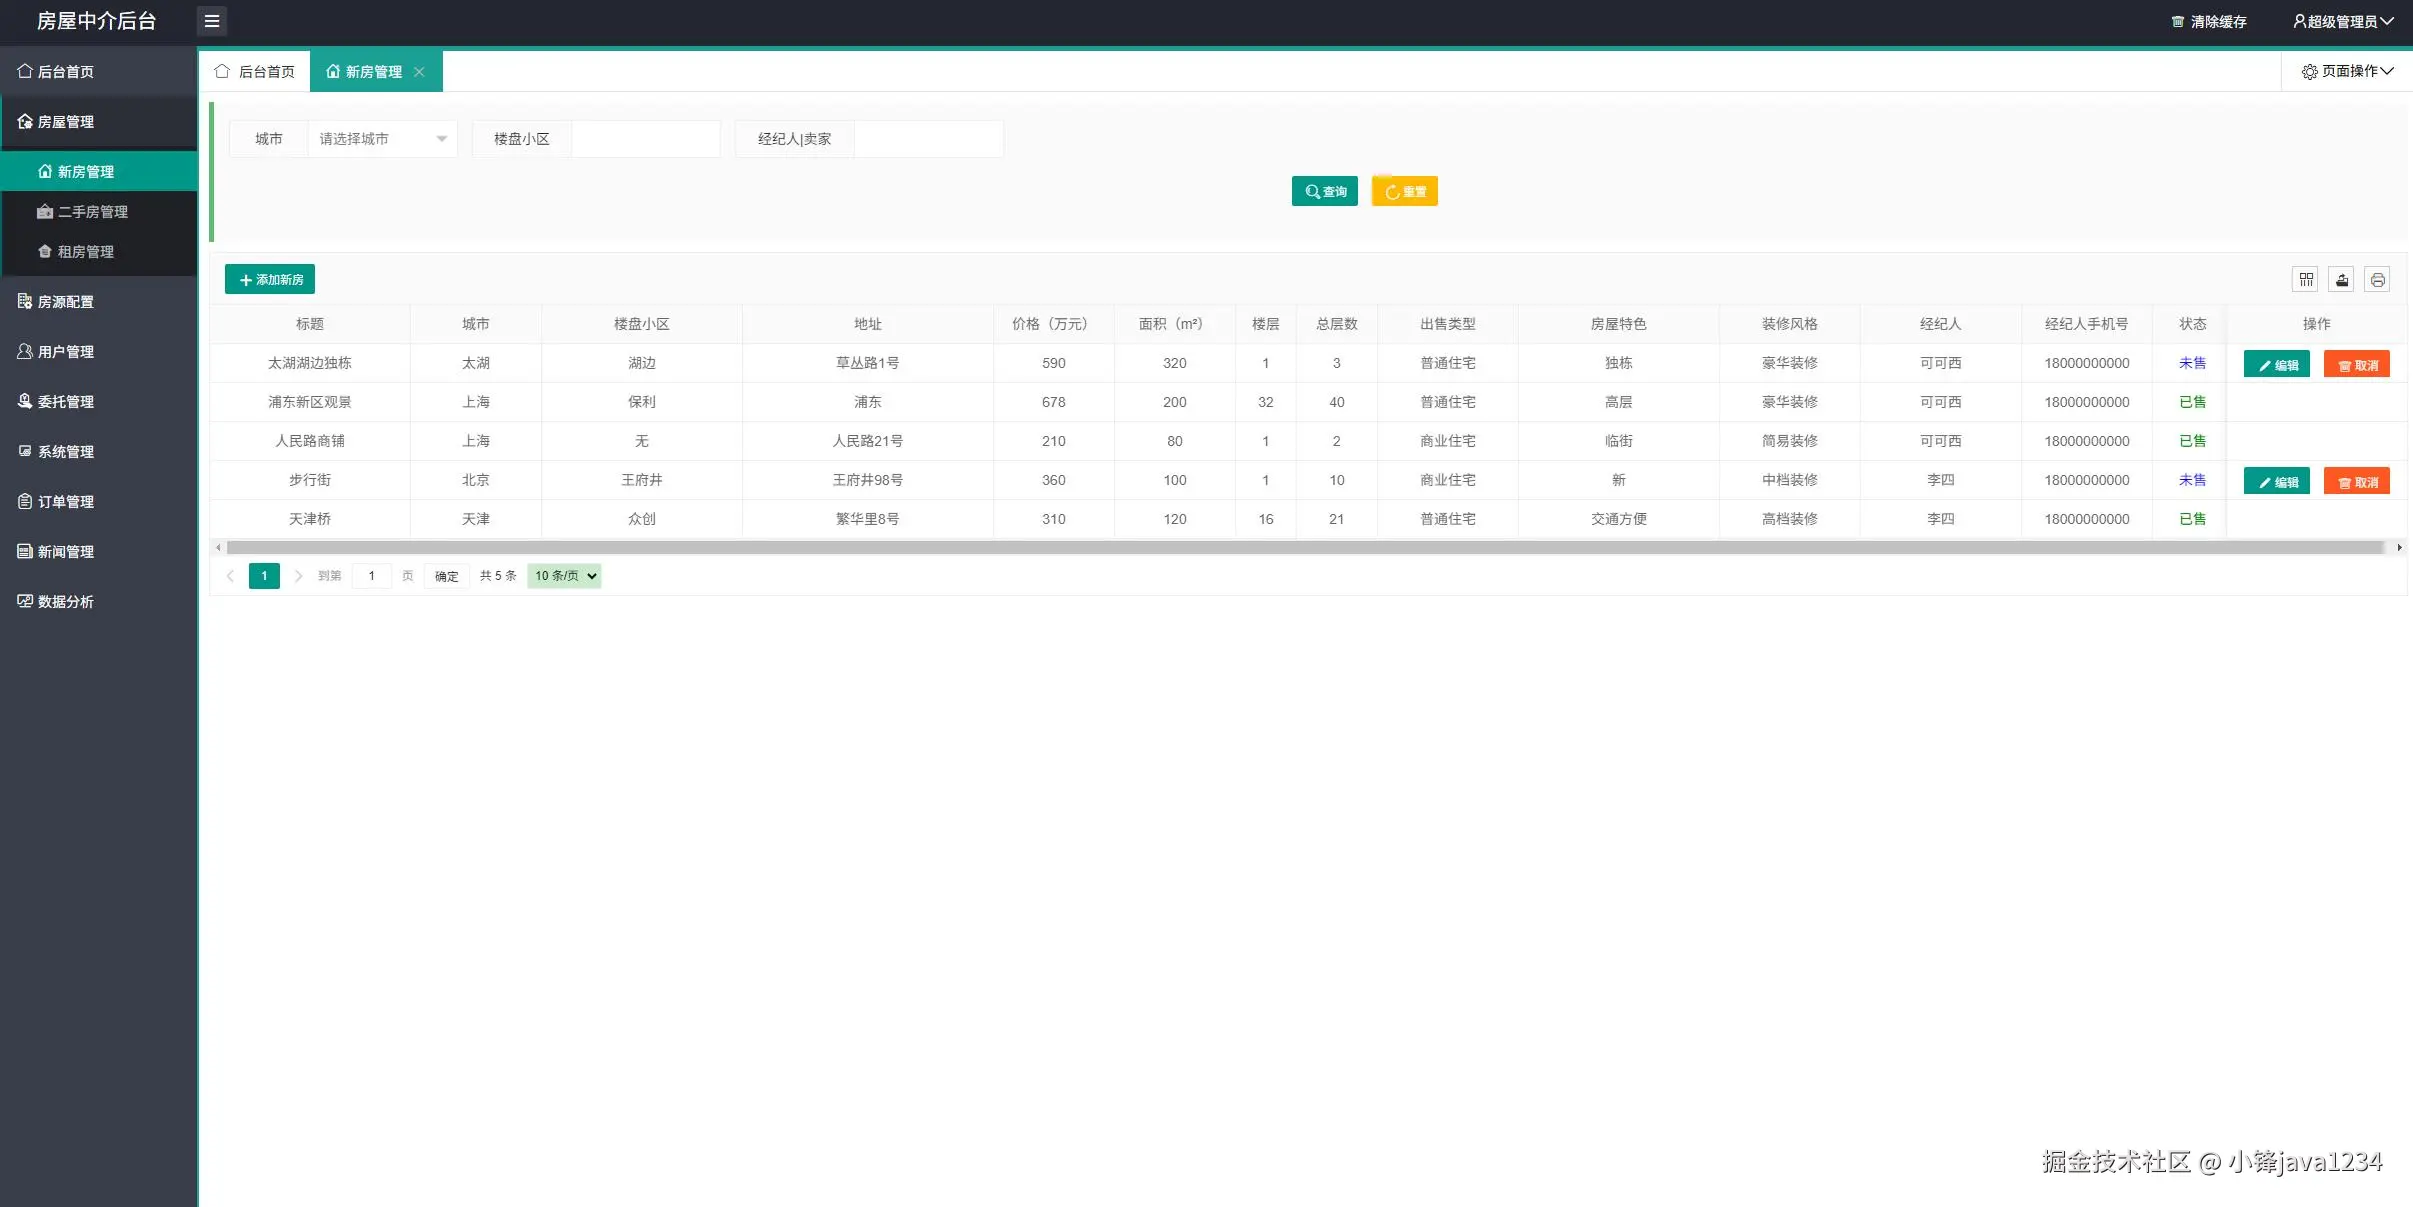Click the export table icon
2413x1207 pixels.
[2341, 280]
